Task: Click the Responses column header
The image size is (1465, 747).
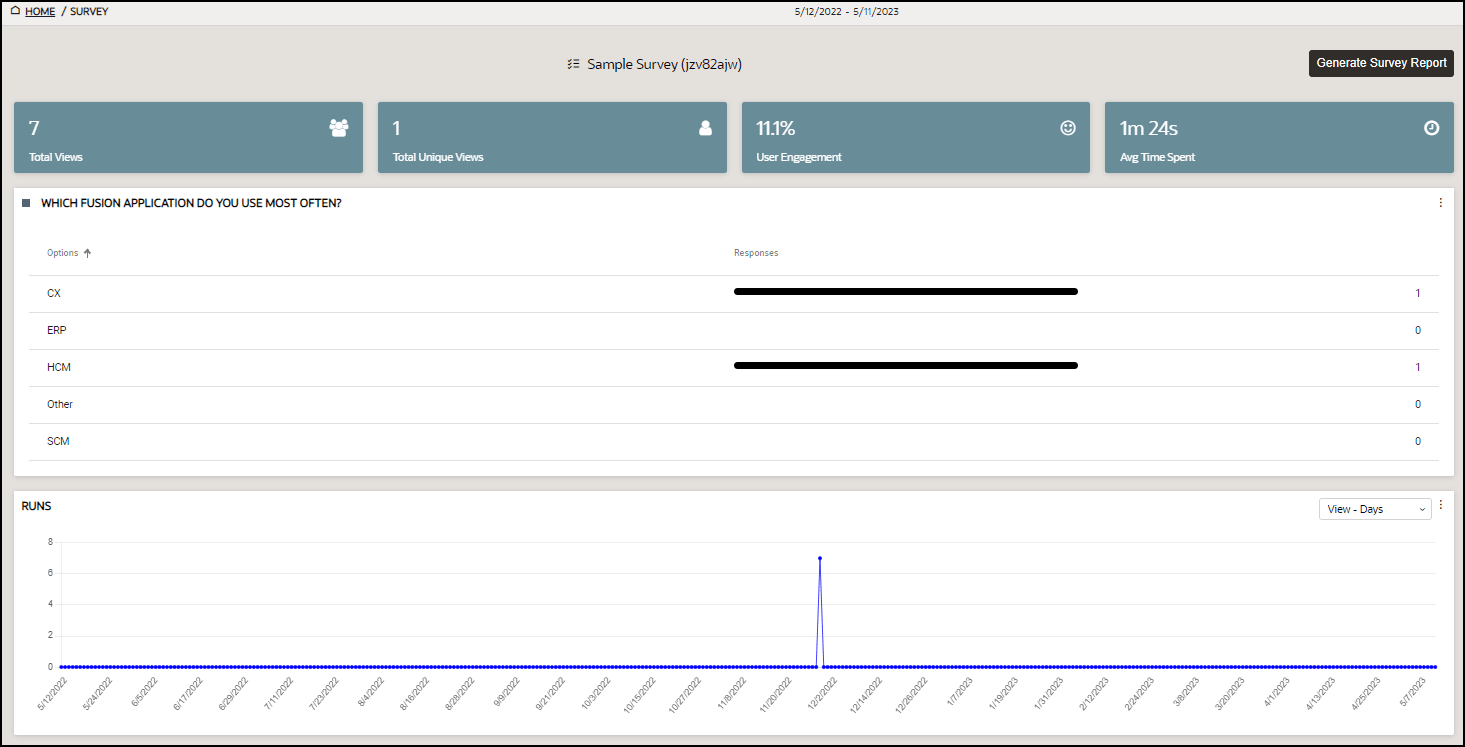Action: 756,253
